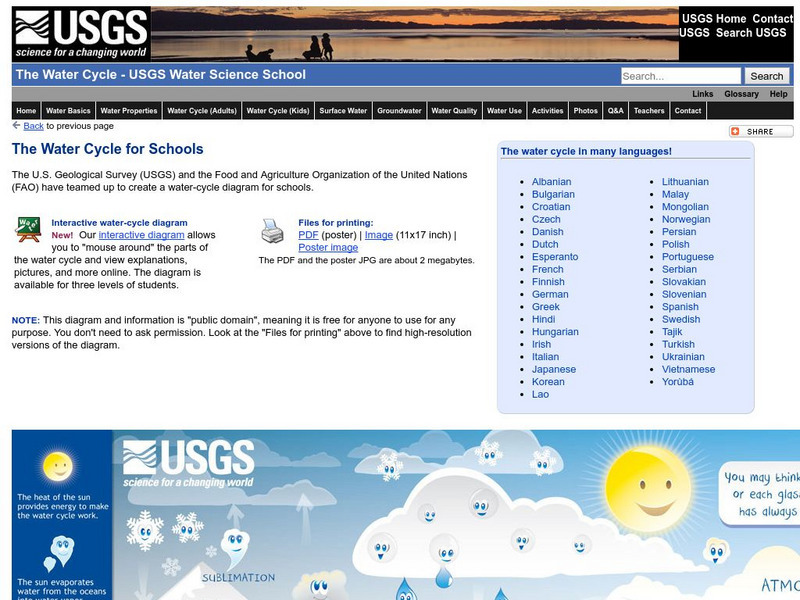The width and height of the screenshot is (800, 600).
Task: Open the Groundwater menu
Action: [399, 111]
